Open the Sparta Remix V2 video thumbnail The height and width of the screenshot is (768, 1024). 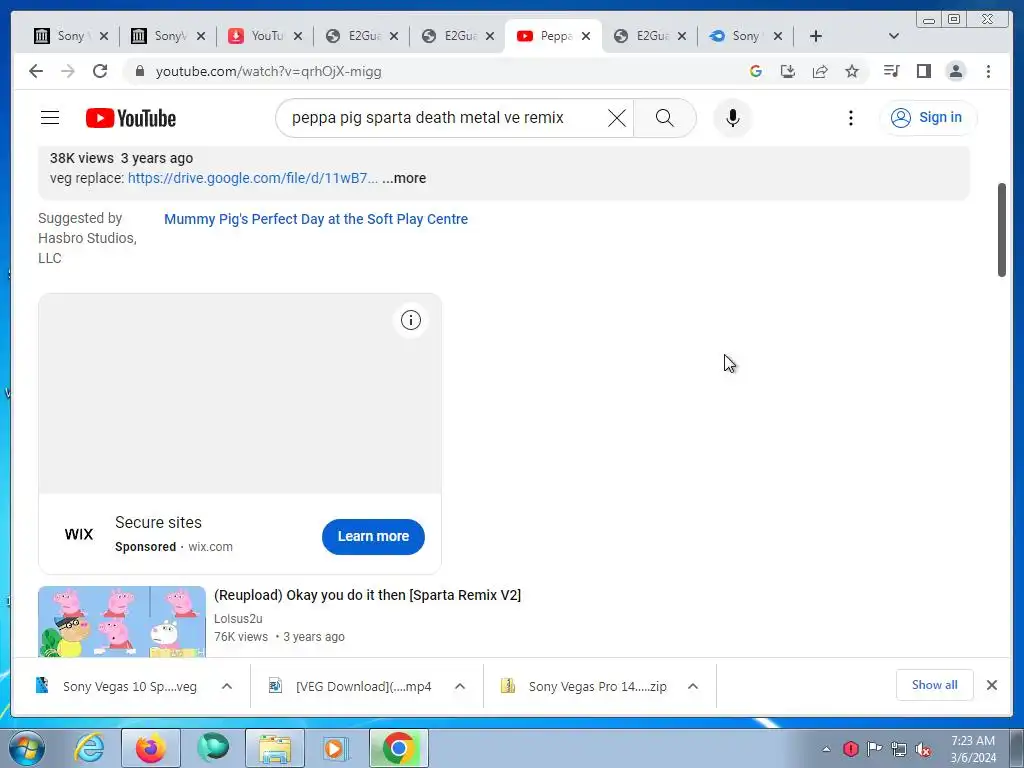pyautogui.click(x=121, y=621)
